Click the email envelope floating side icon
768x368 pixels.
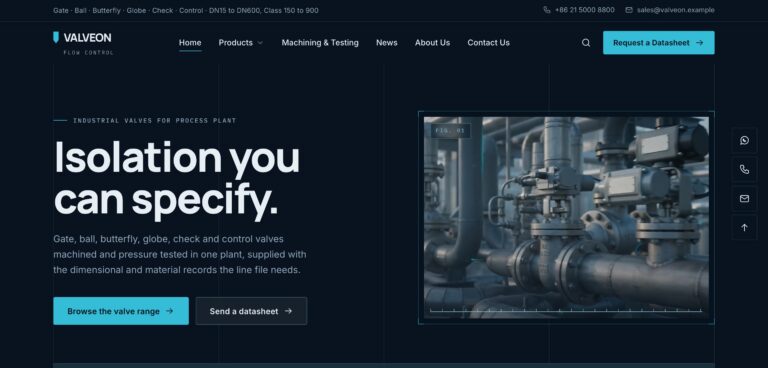(x=744, y=198)
